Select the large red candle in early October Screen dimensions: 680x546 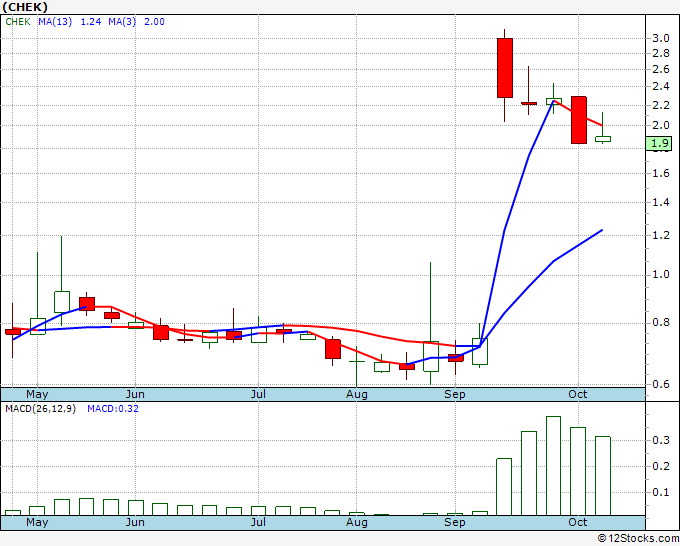[x=578, y=120]
